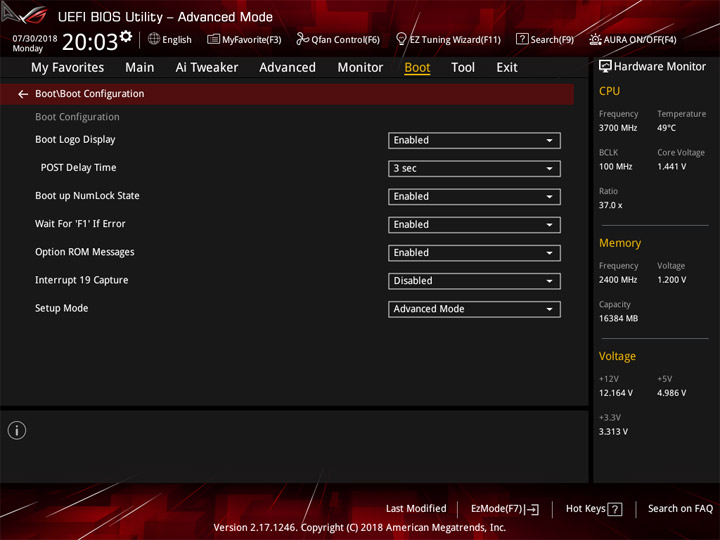Click the info circle icon
Viewport: 720px width, 540px height.
click(17, 430)
